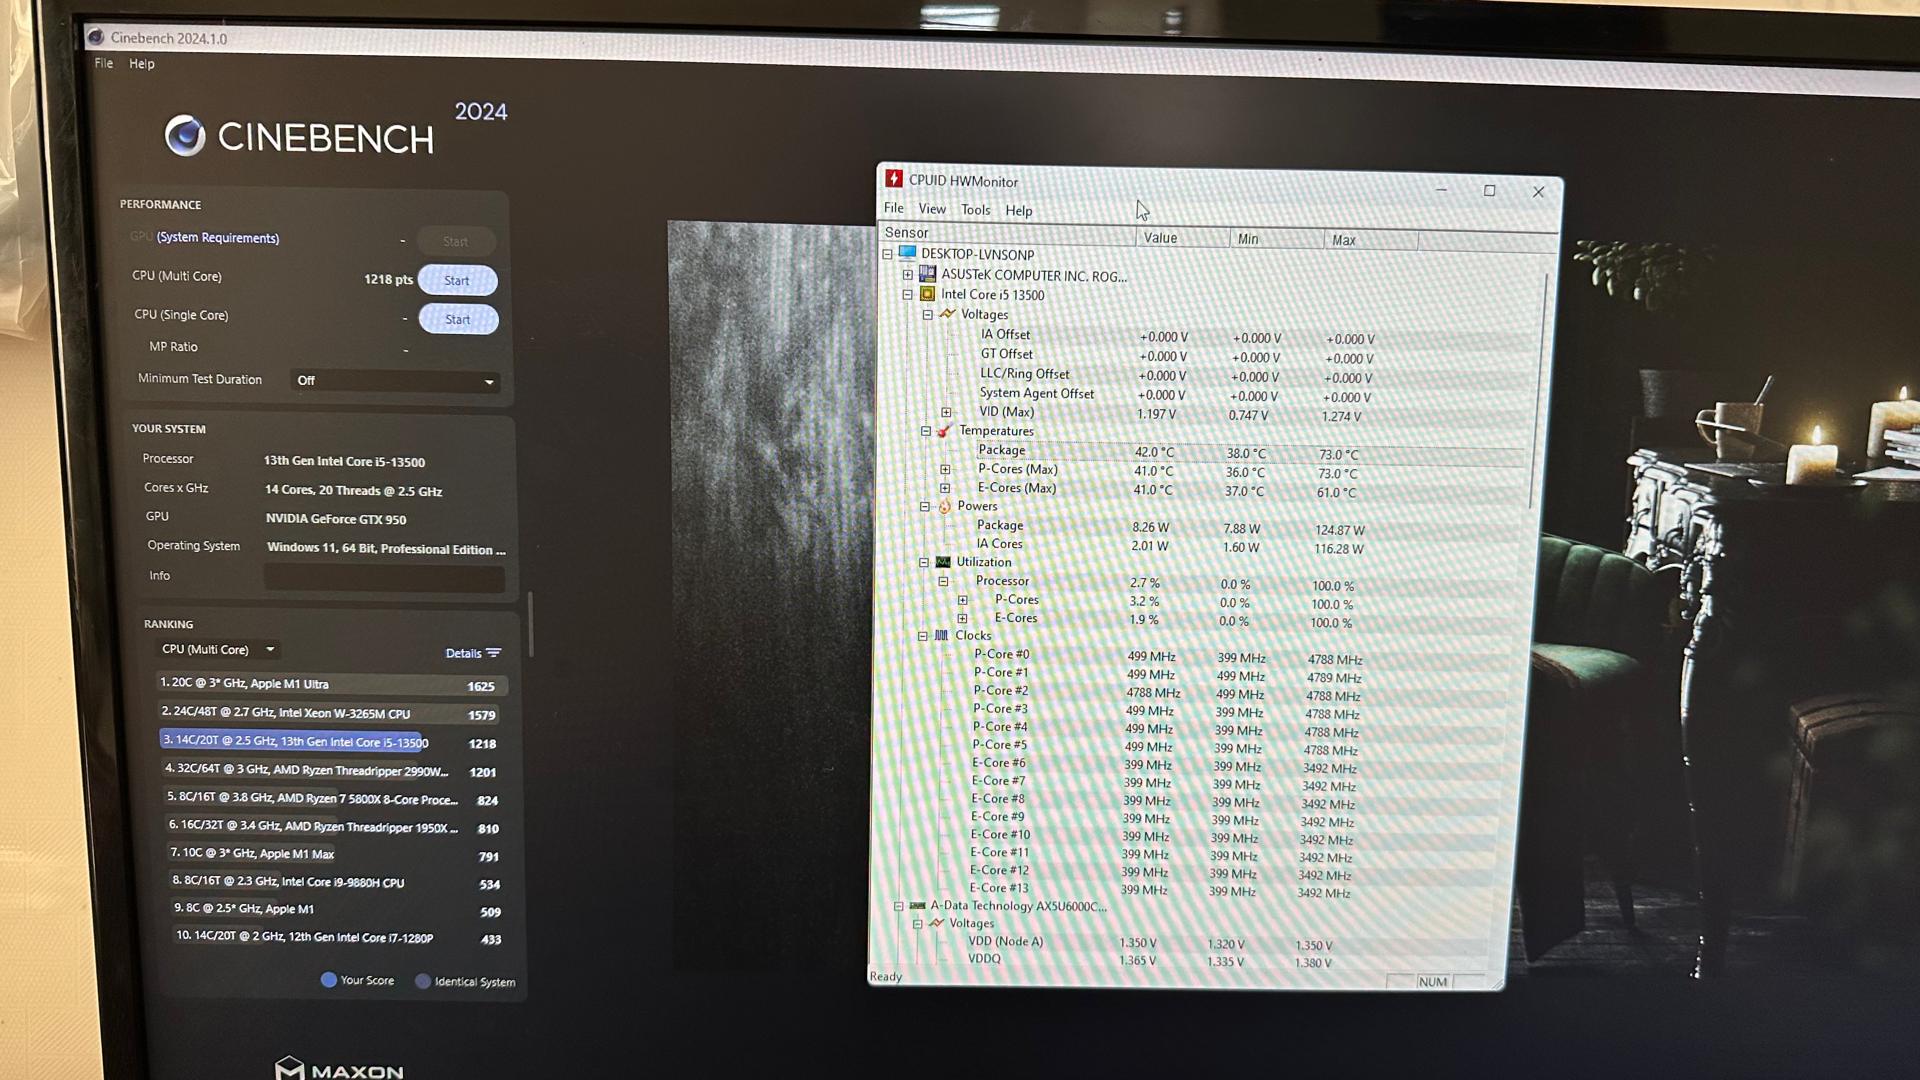Maximize the HWMonitor window

(1489, 190)
